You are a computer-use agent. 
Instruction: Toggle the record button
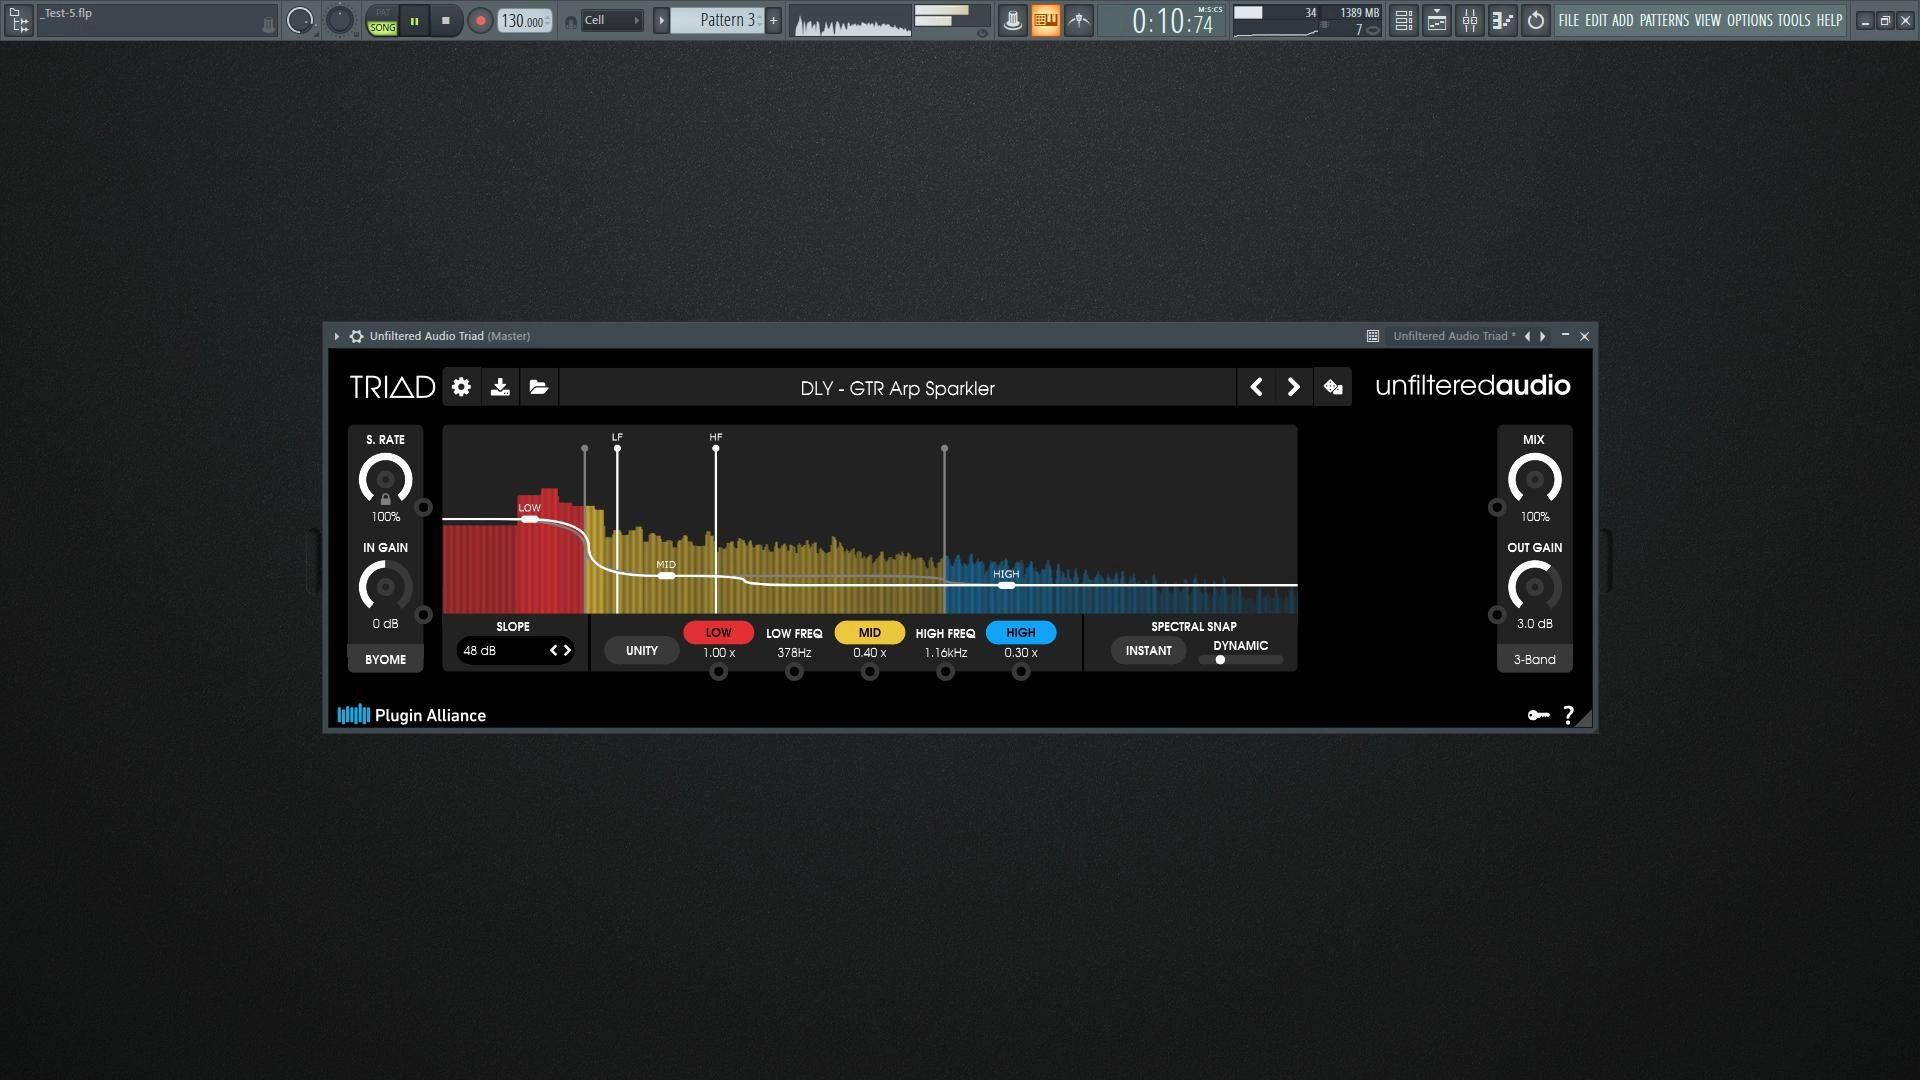pyautogui.click(x=480, y=20)
